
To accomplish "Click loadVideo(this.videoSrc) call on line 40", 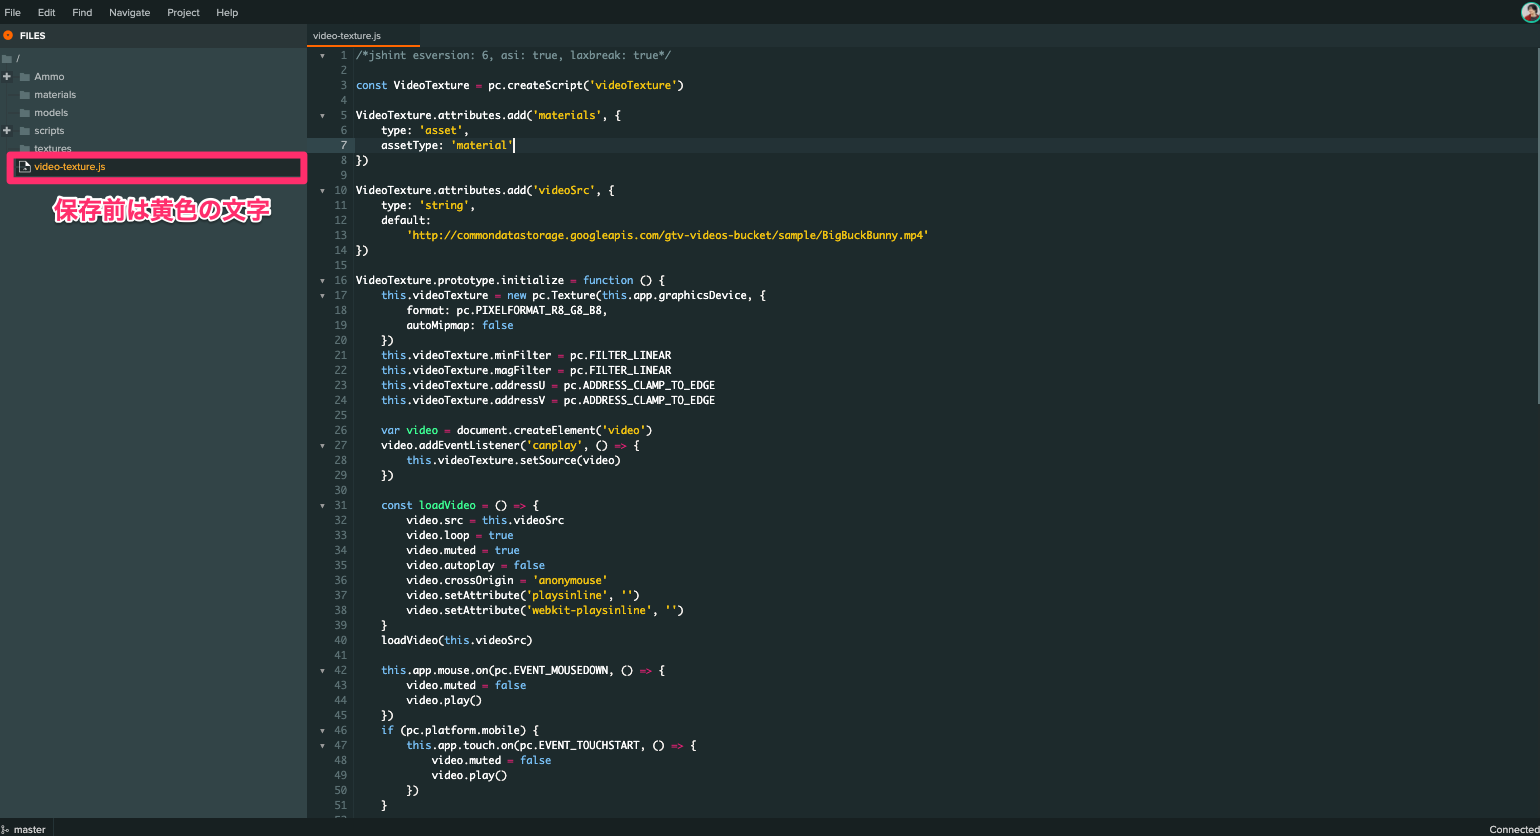I will (x=456, y=641).
